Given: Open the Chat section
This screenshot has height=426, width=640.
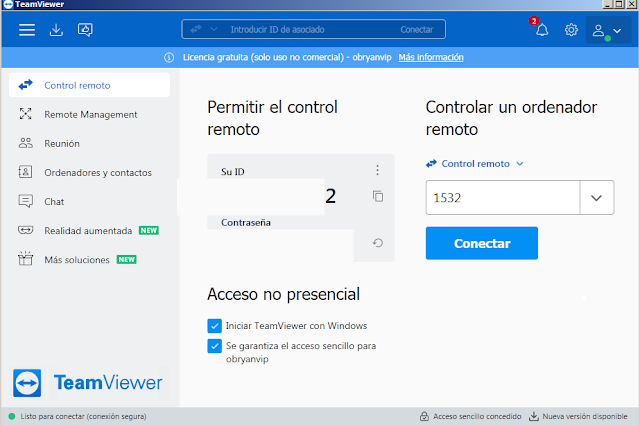Looking at the screenshot, I should tap(89, 202).
